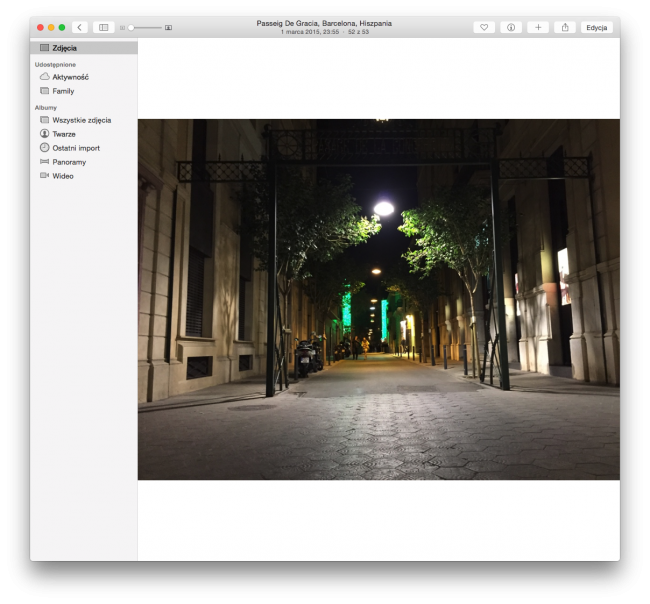The height and width of the screenshot is (604, 650).
Task: Click the small thumbnail zoom-out icon
Action: [122, 28]
